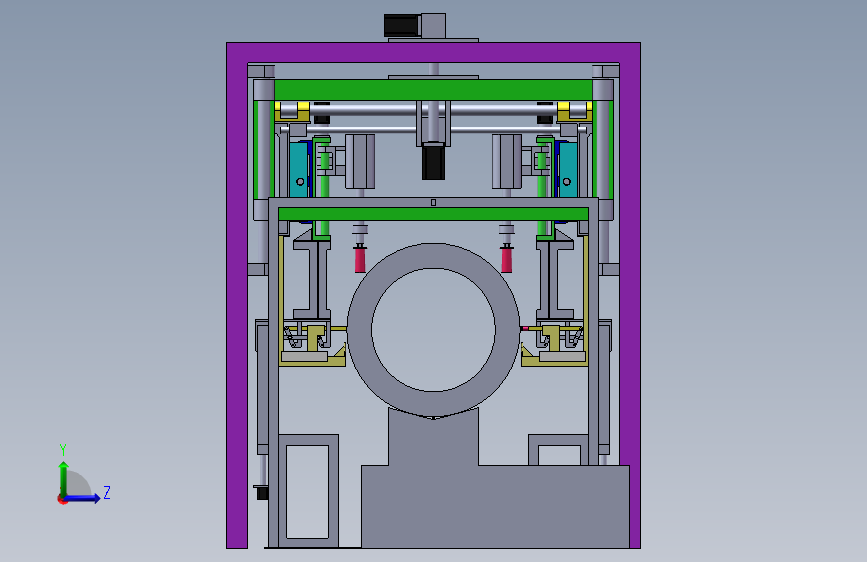Screen dimensions: 867x562
Task: Click the red triad origin point
Action: [x=62, y=499]
